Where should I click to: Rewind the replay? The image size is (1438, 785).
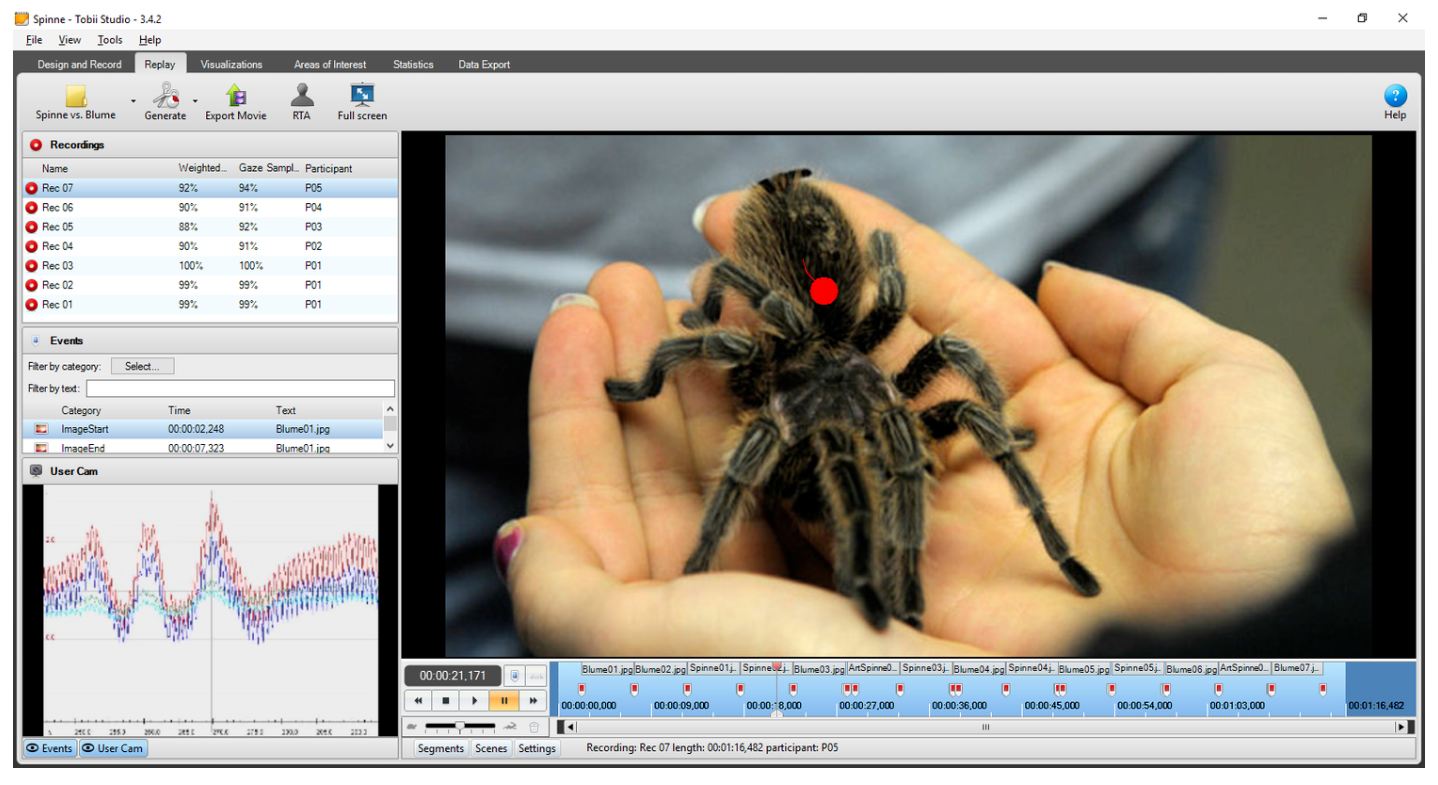click(419, 701)
